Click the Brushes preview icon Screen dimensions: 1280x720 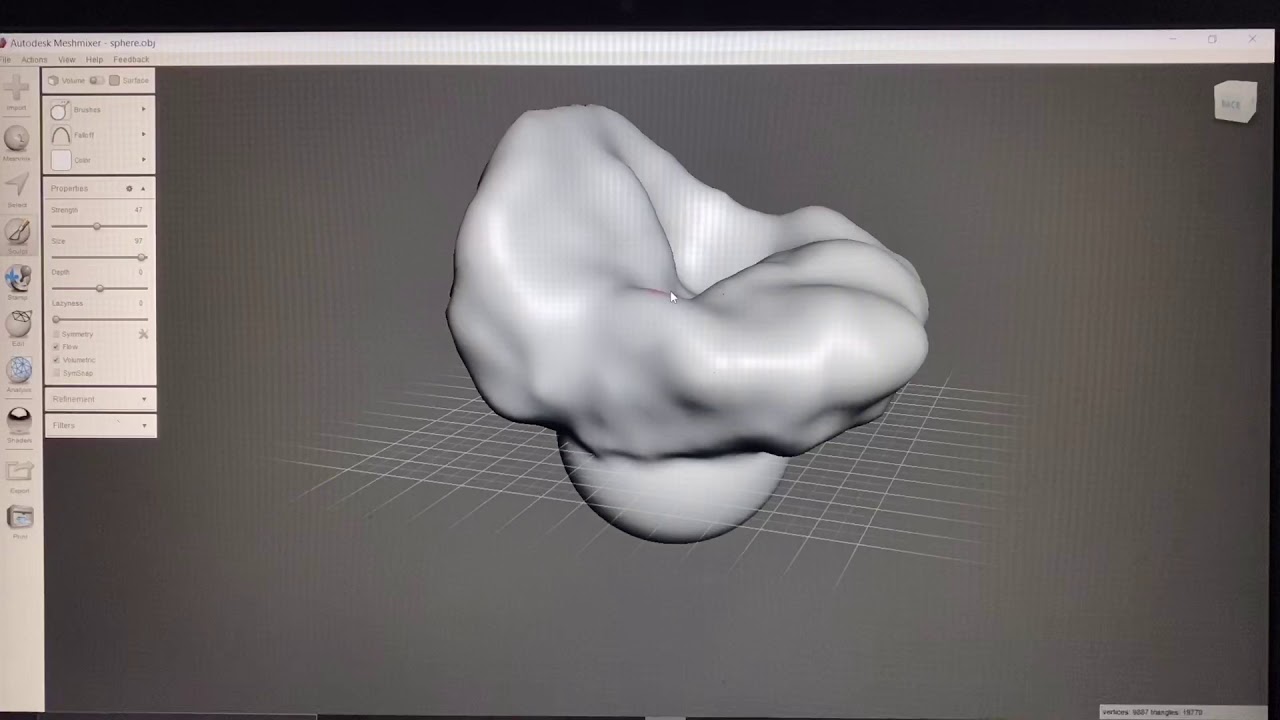point(60,110)
